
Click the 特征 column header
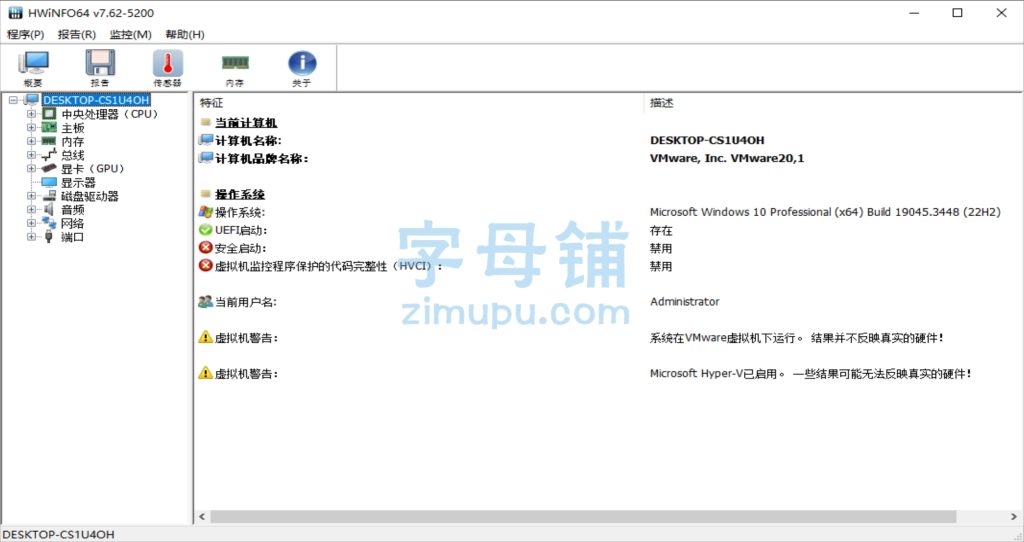(212, 103)
